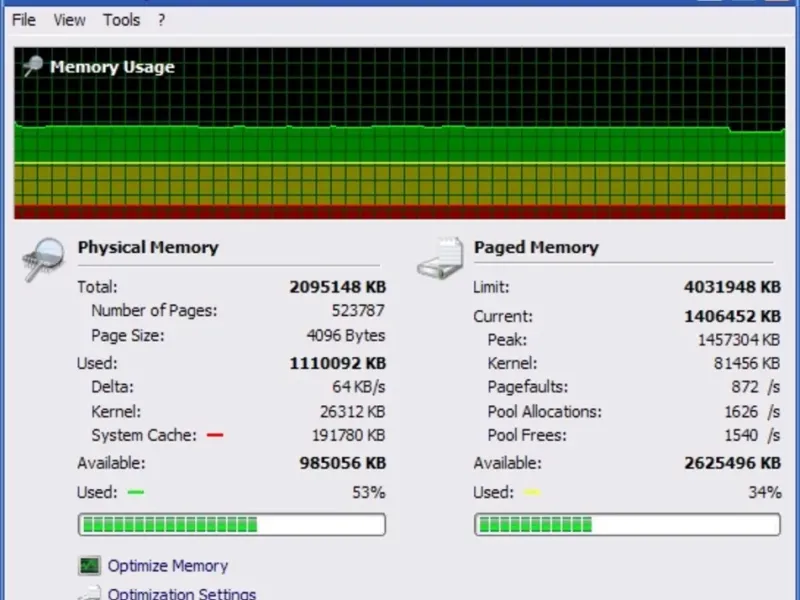
Task: Open the Optimization Settings link
Action: (182, 593)
